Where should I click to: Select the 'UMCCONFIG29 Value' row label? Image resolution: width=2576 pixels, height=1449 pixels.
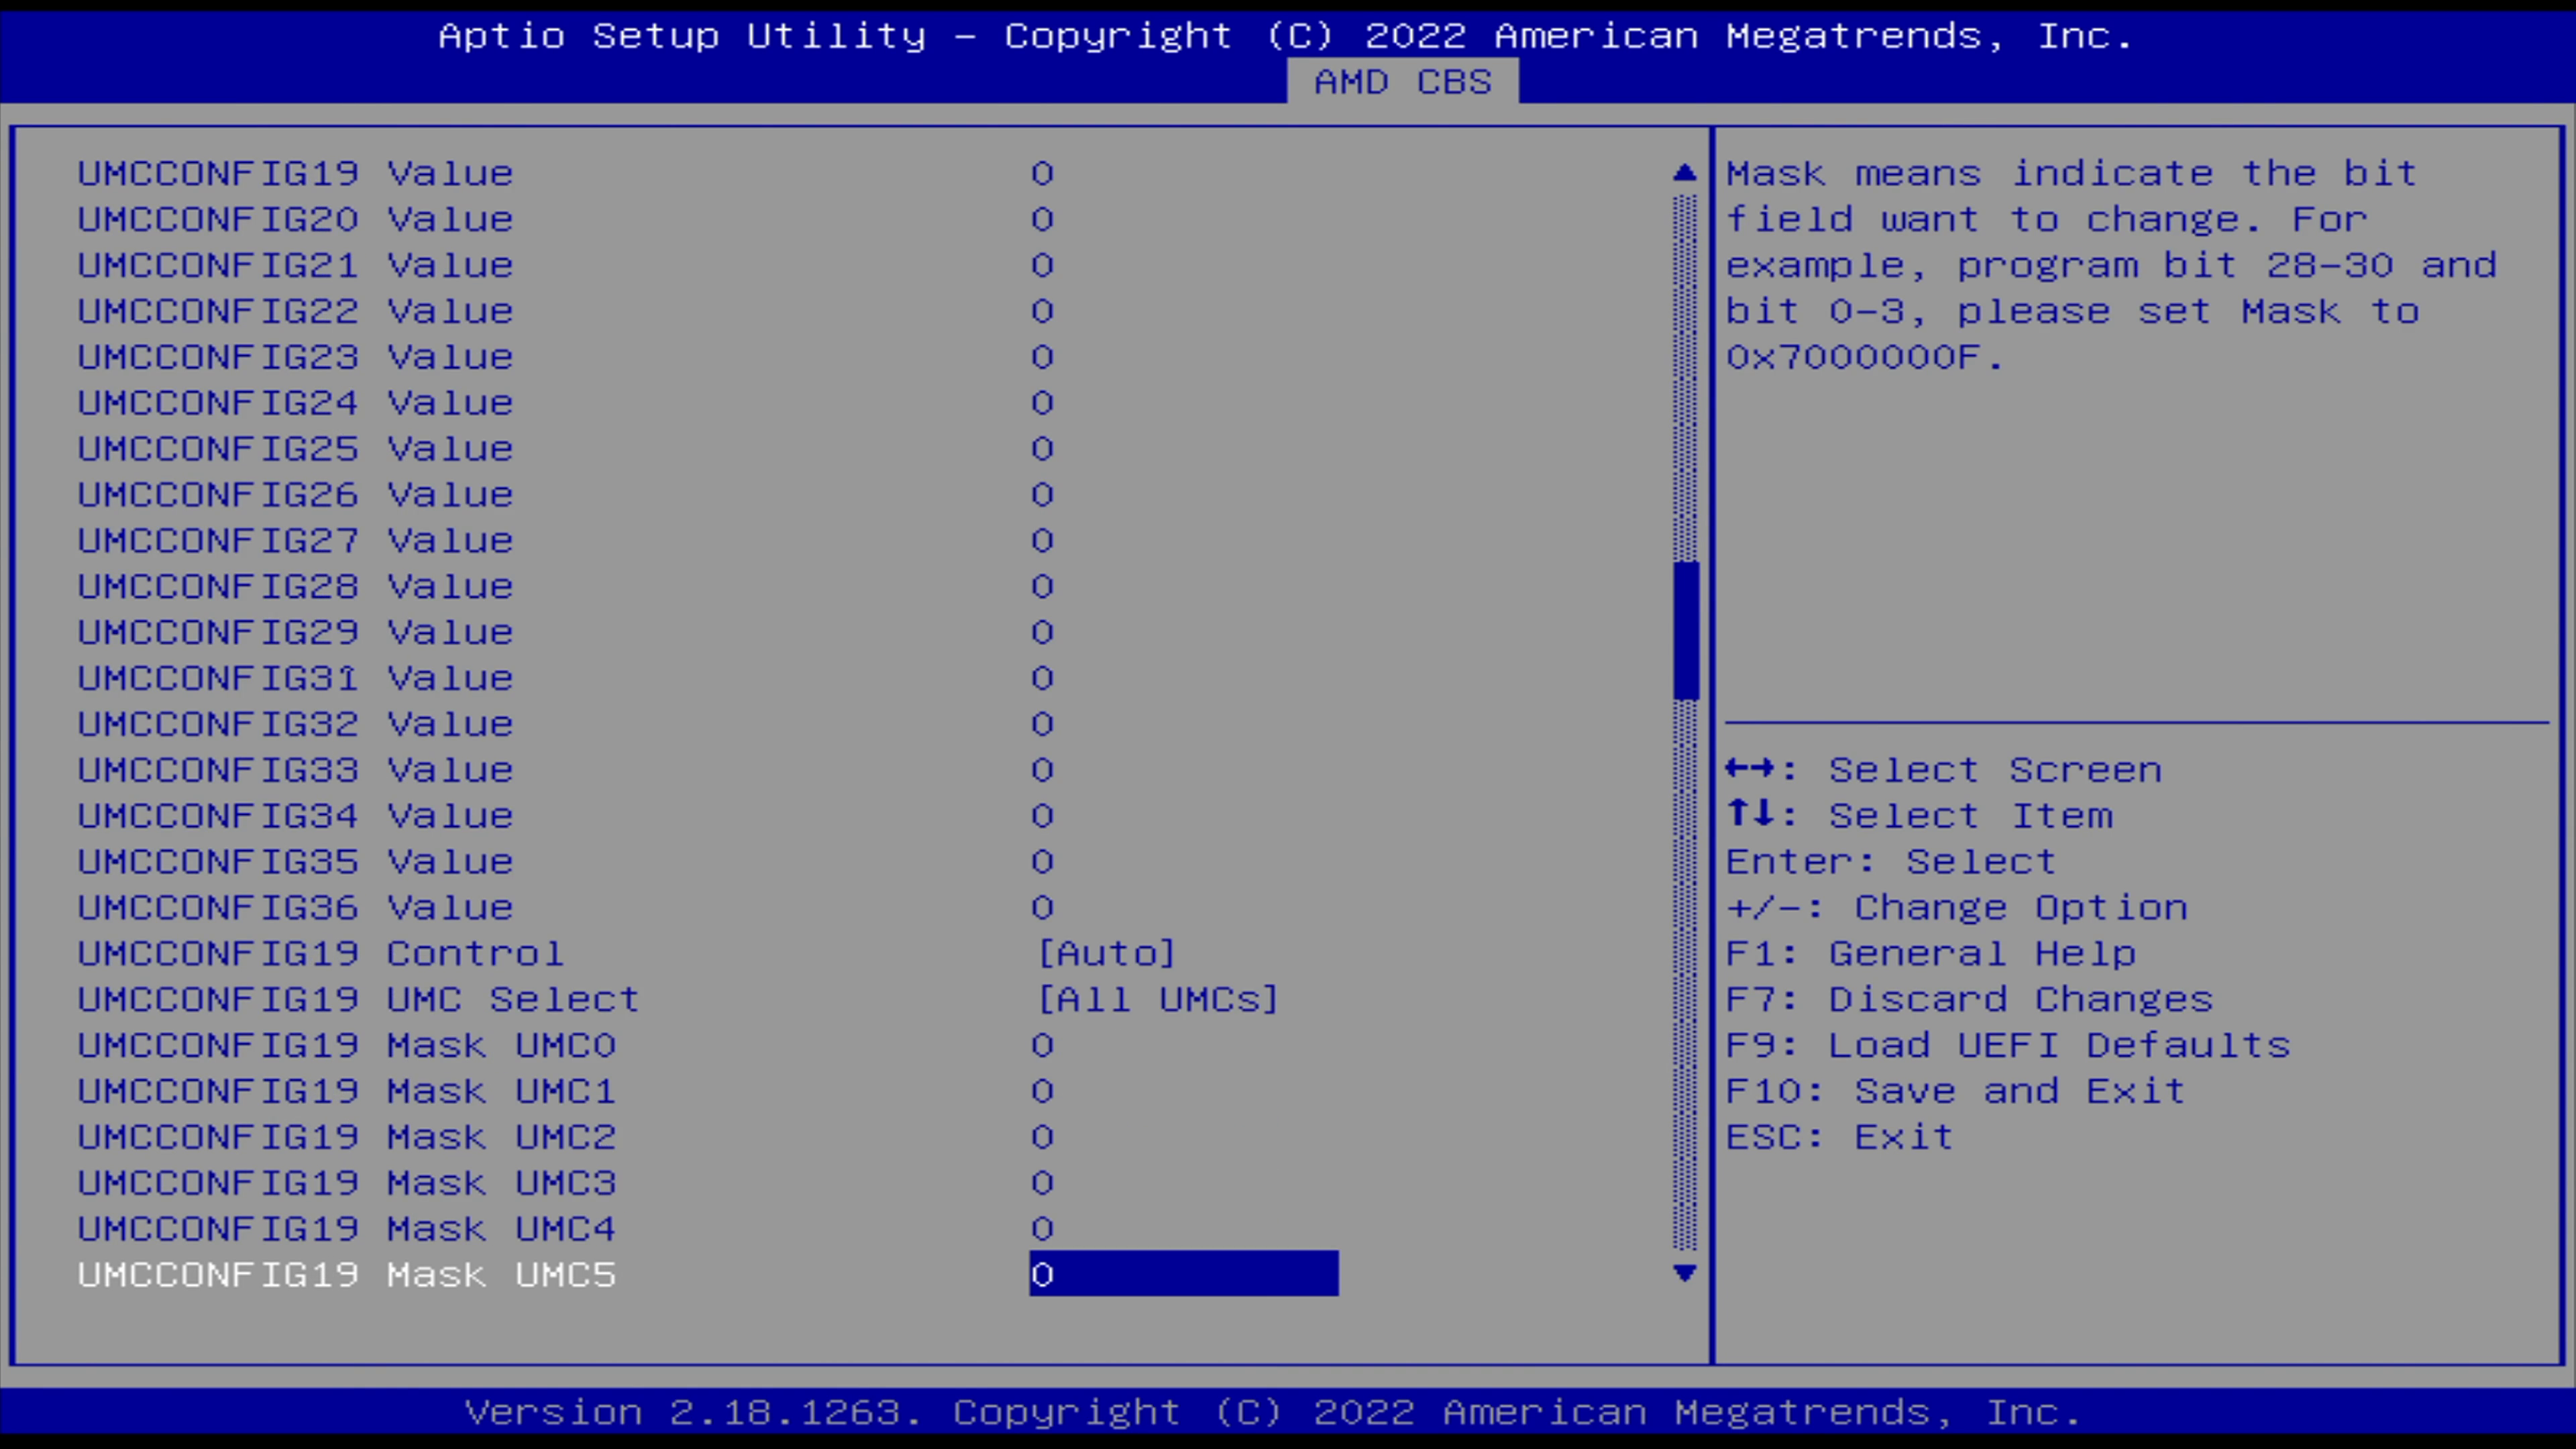pos(296,632)
